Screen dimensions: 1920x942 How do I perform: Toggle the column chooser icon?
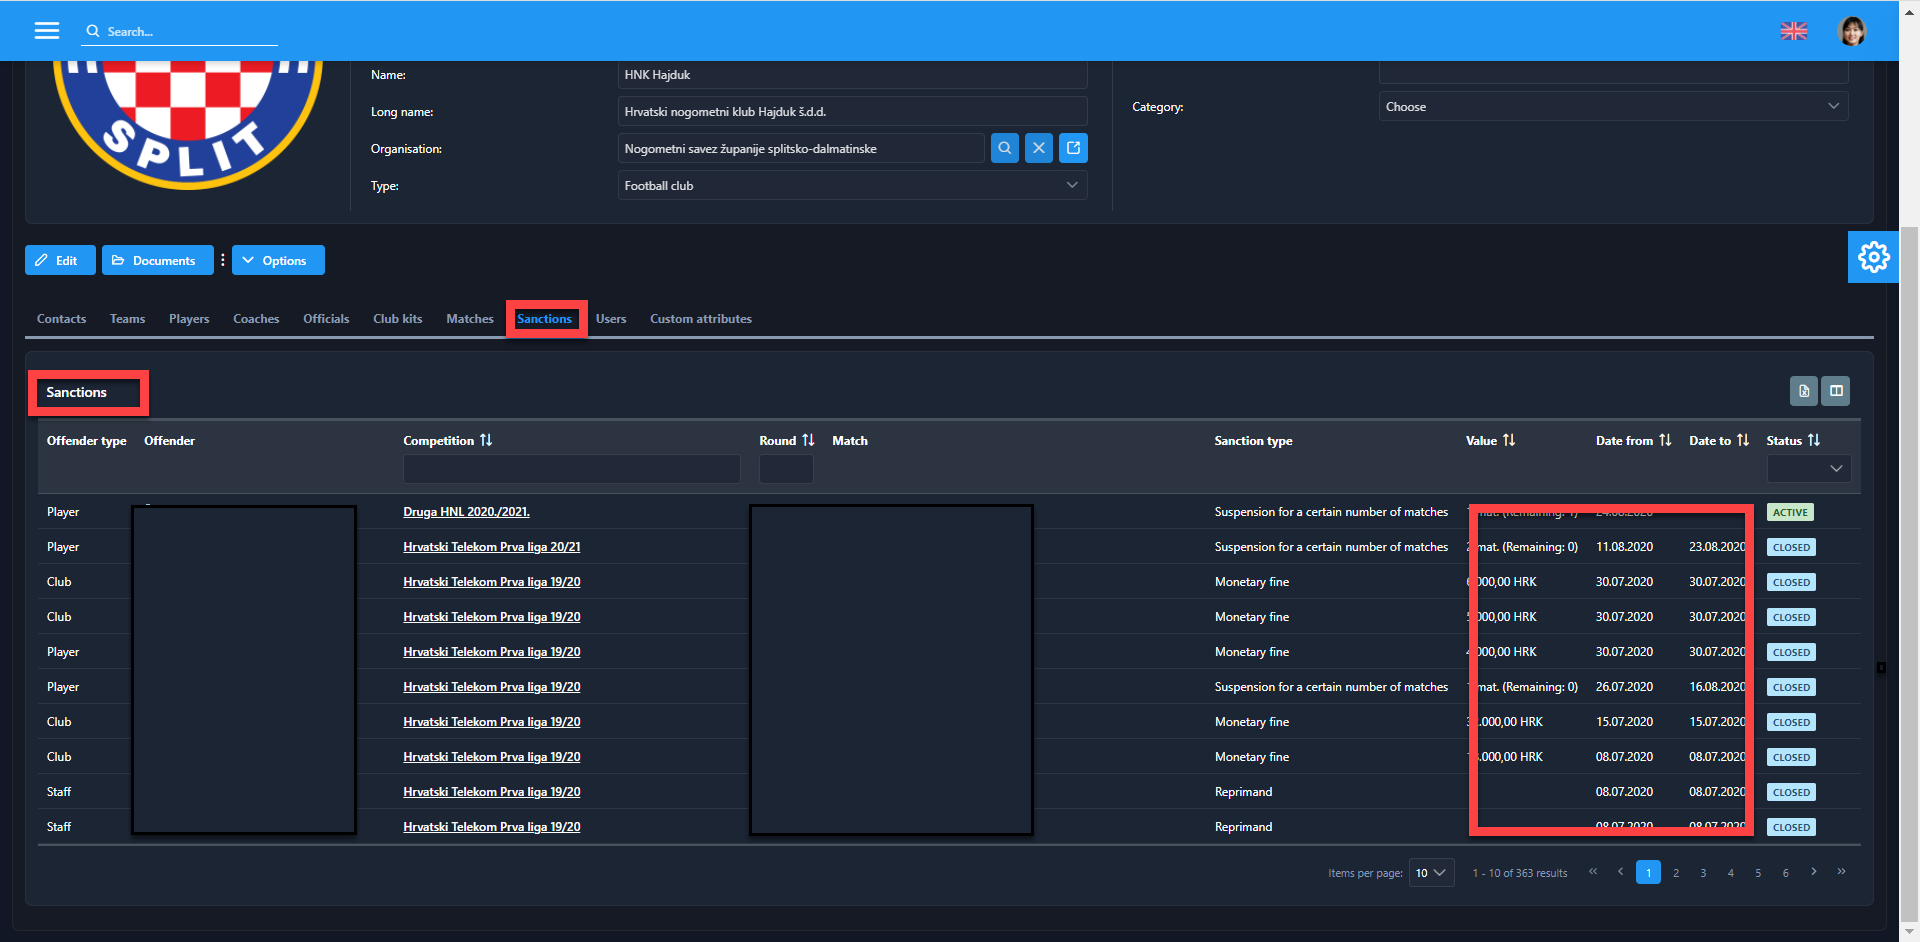pyautogui.click(x=1836, y=391)
